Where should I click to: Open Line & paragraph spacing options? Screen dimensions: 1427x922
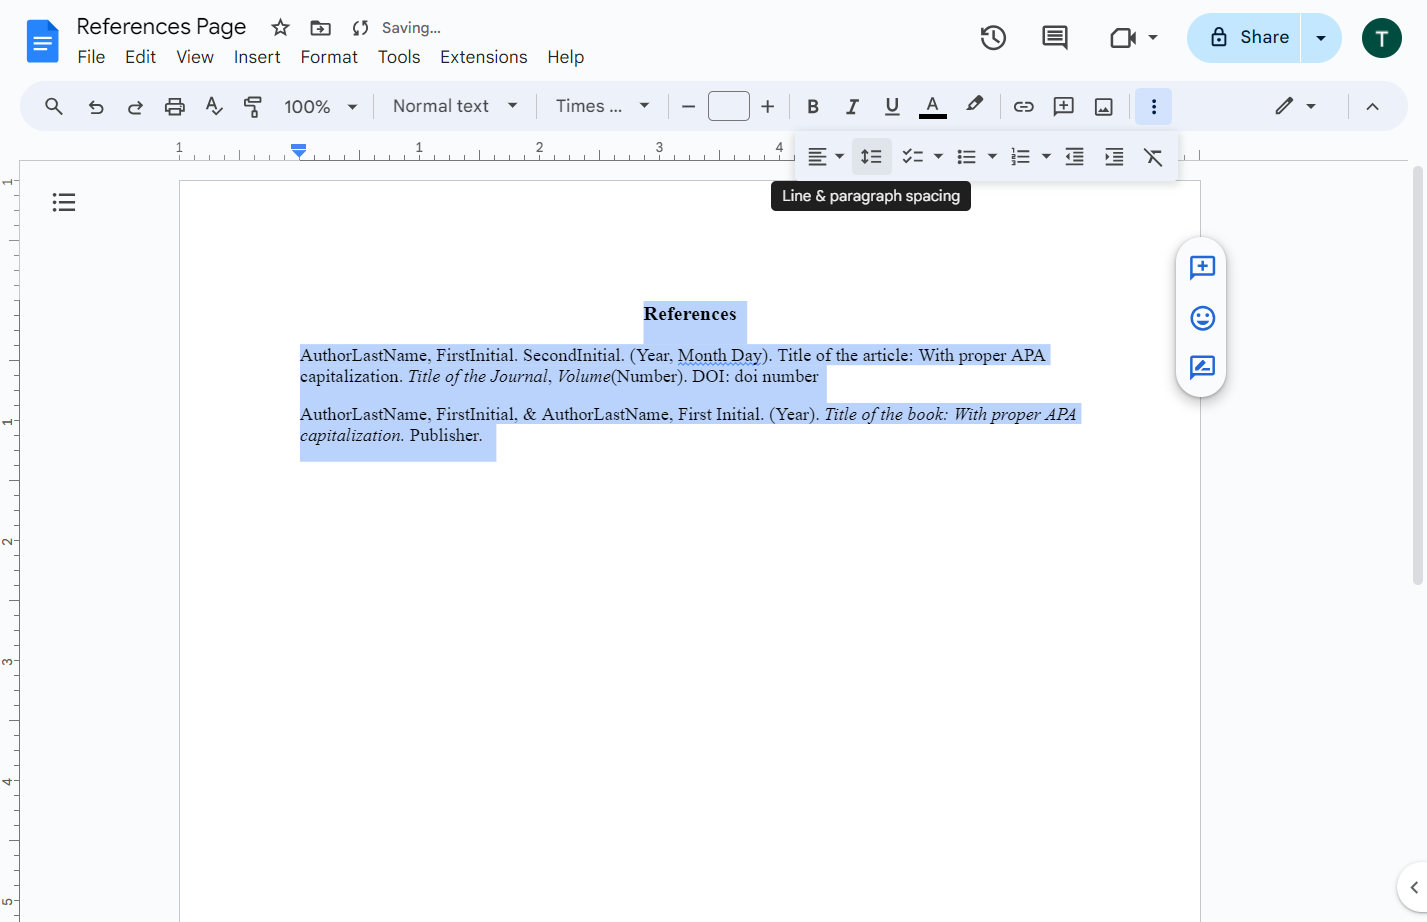(x=872, y=157)
